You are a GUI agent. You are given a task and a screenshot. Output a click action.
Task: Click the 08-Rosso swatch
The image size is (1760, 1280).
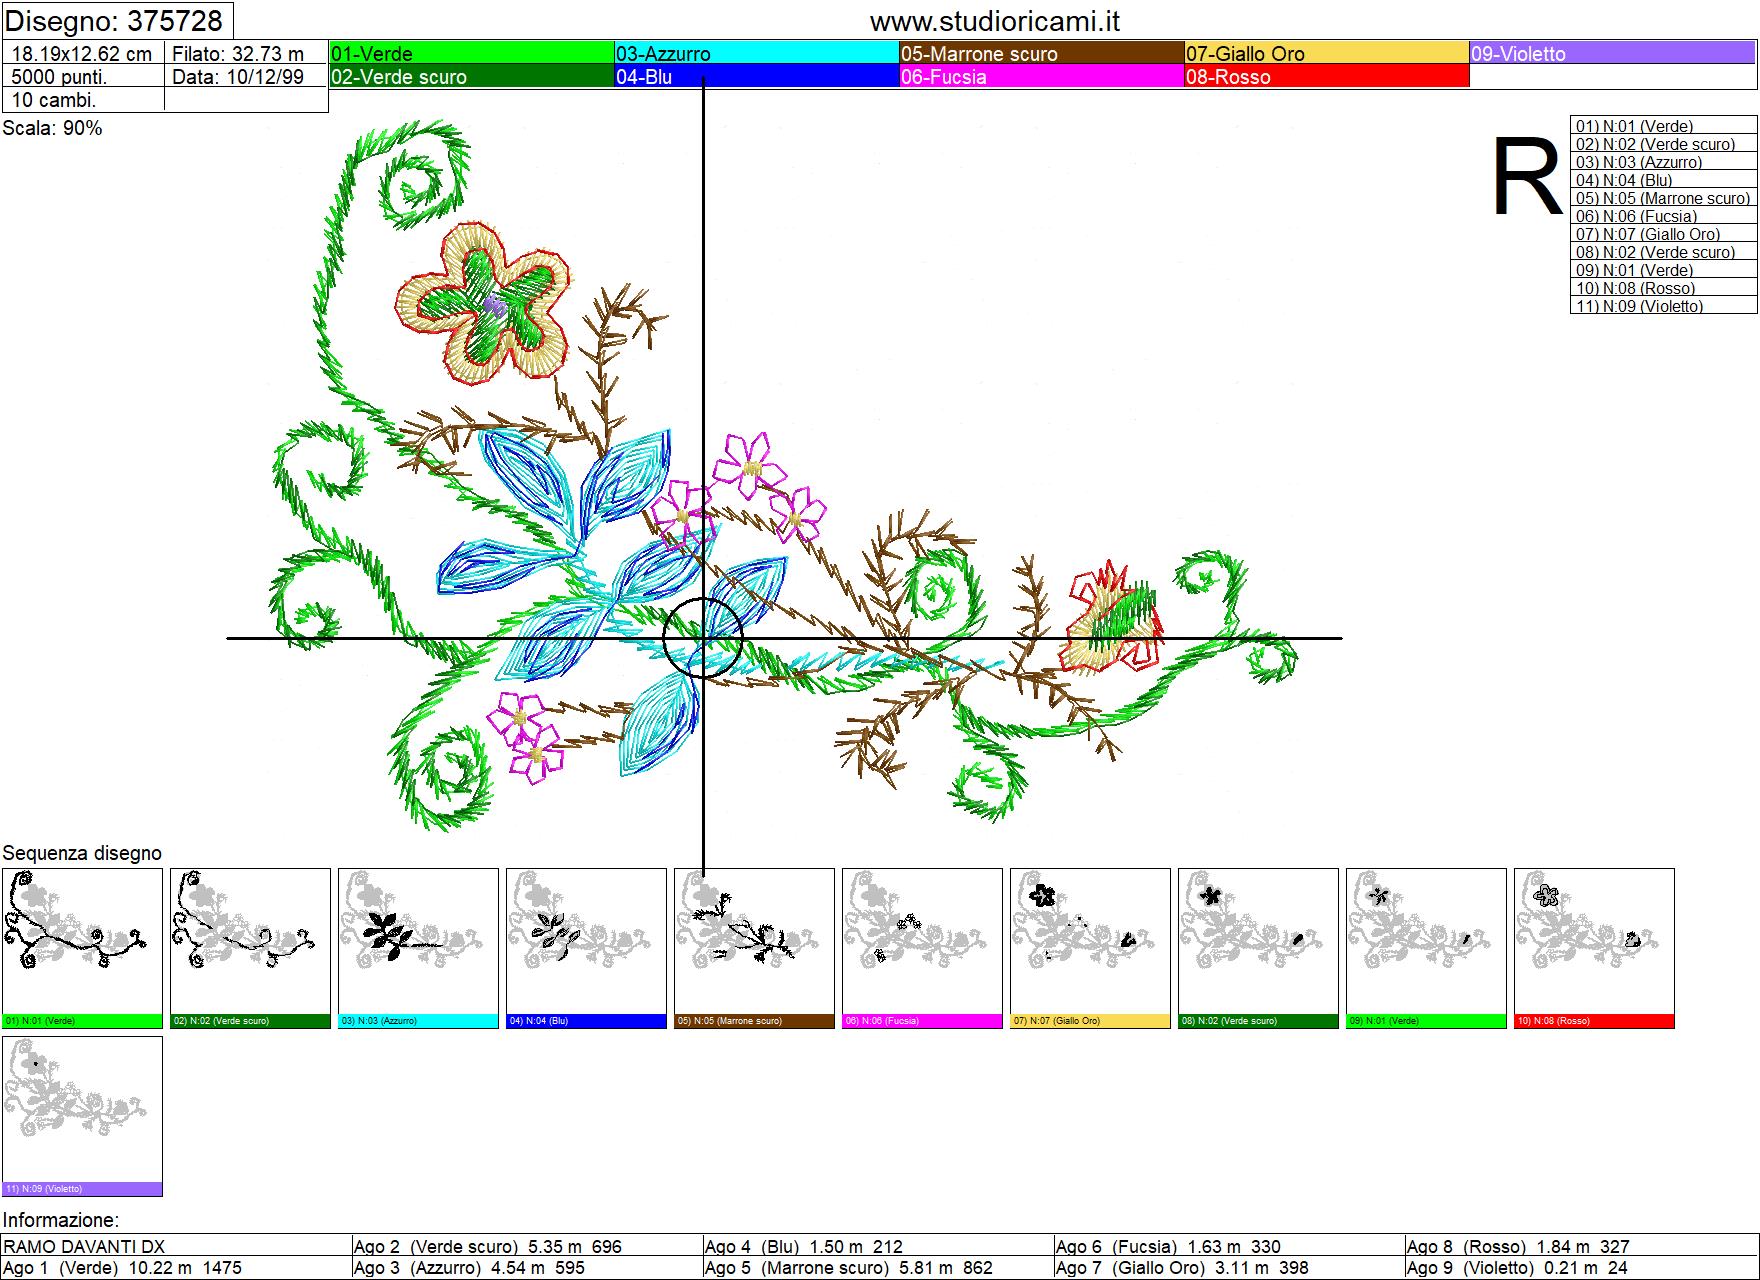1327,76
